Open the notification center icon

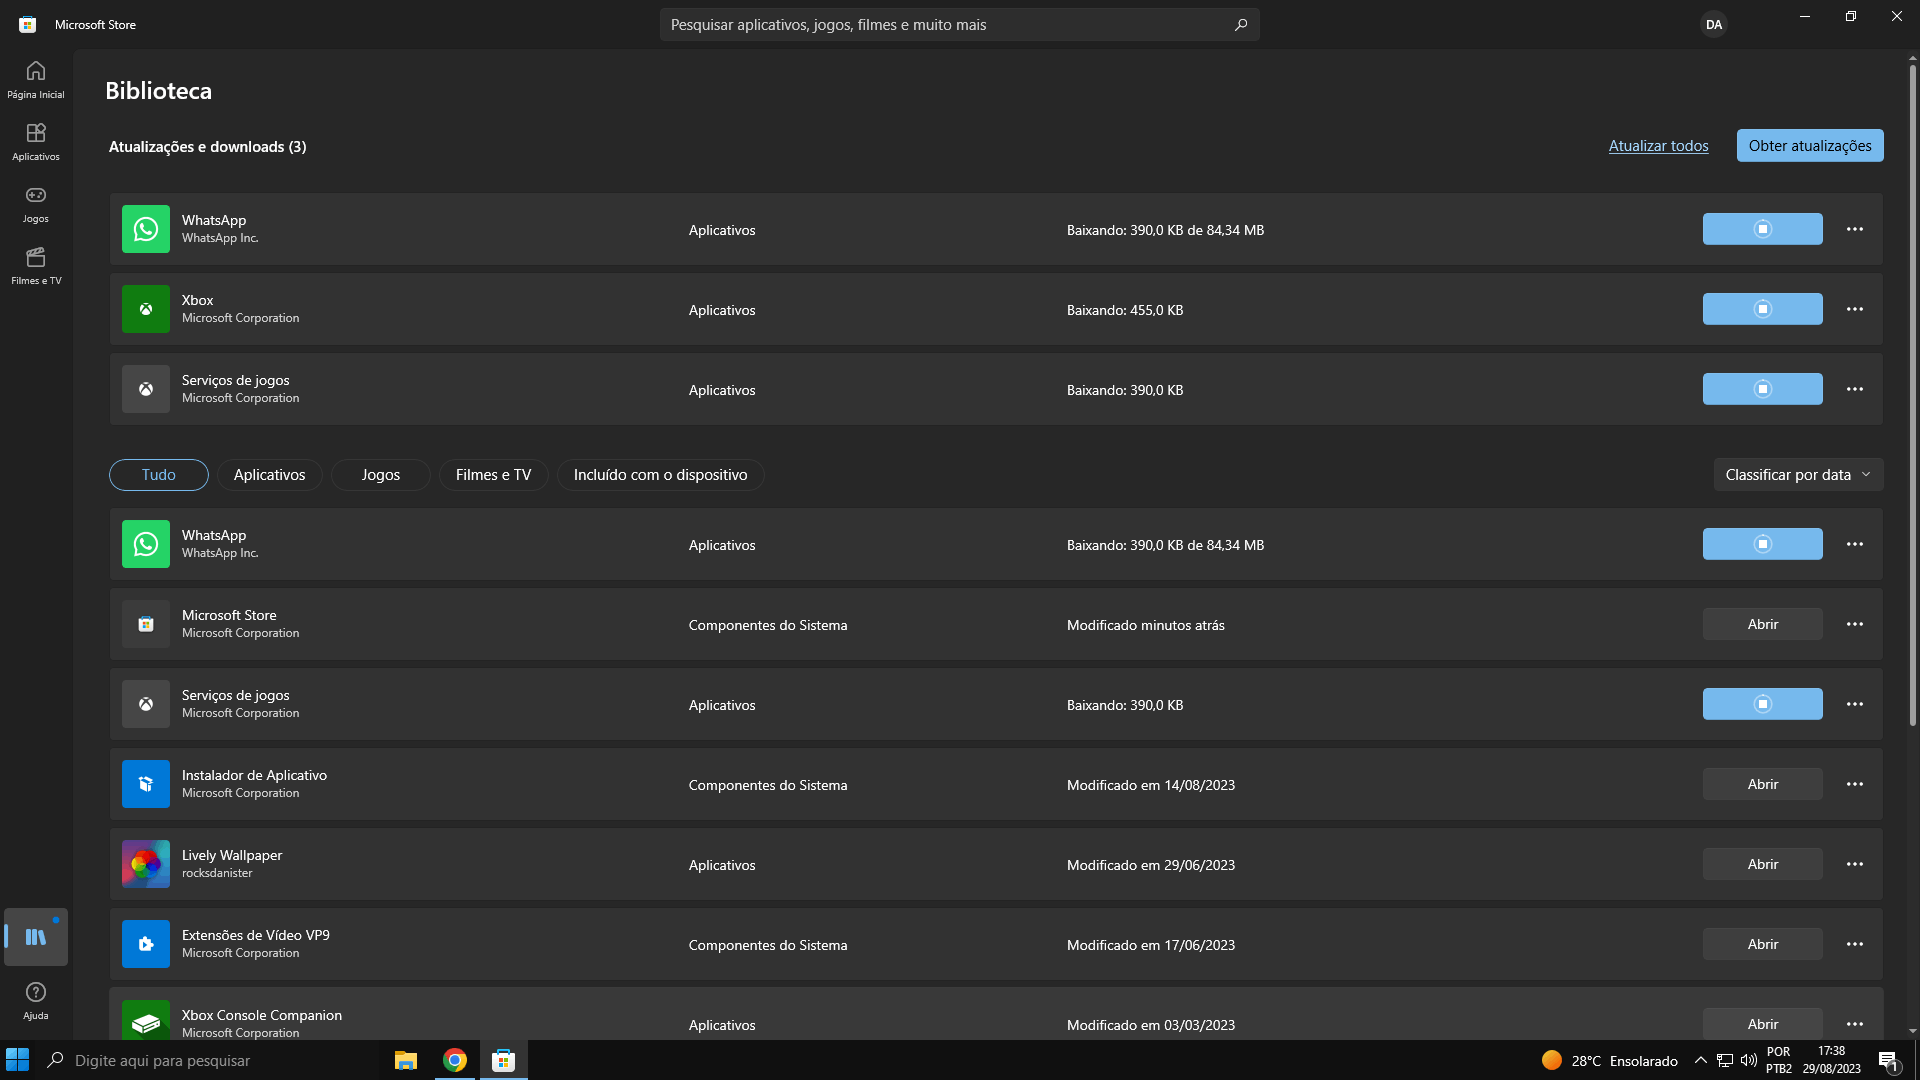point(1889,1061)
